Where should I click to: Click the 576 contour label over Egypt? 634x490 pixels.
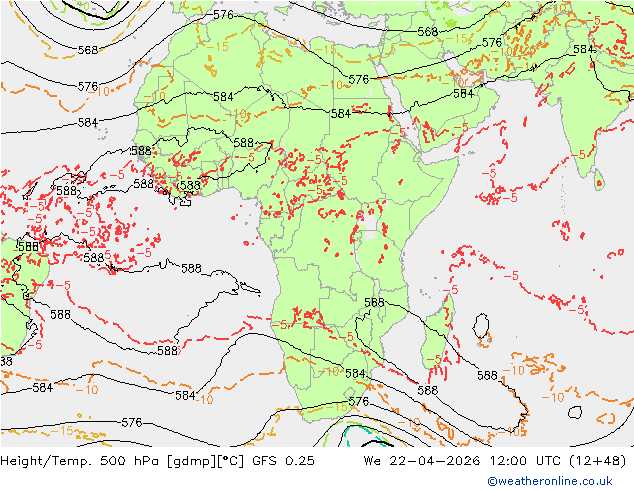[359, 80]
